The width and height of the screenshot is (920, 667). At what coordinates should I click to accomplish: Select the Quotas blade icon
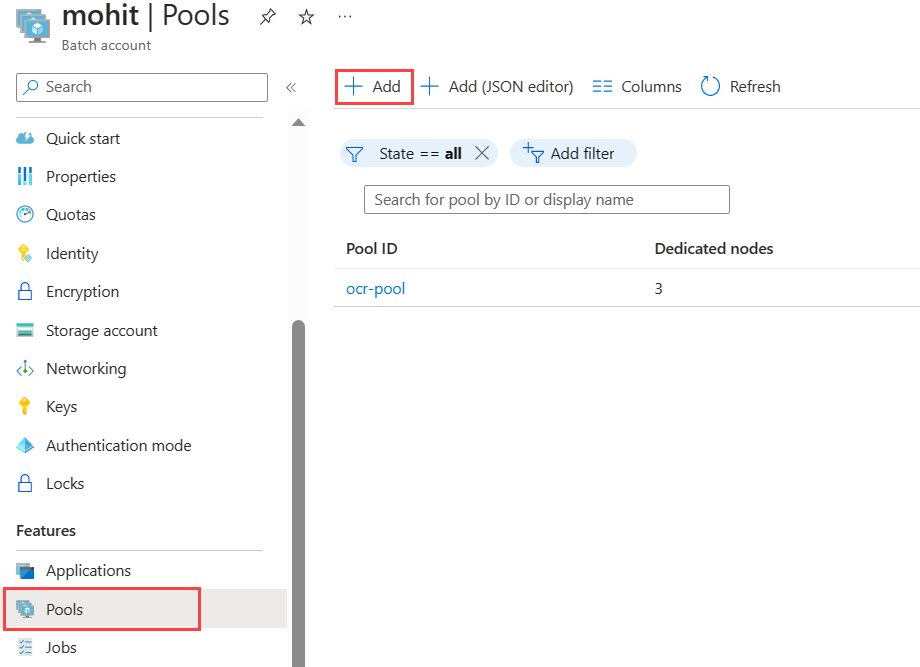25,214
